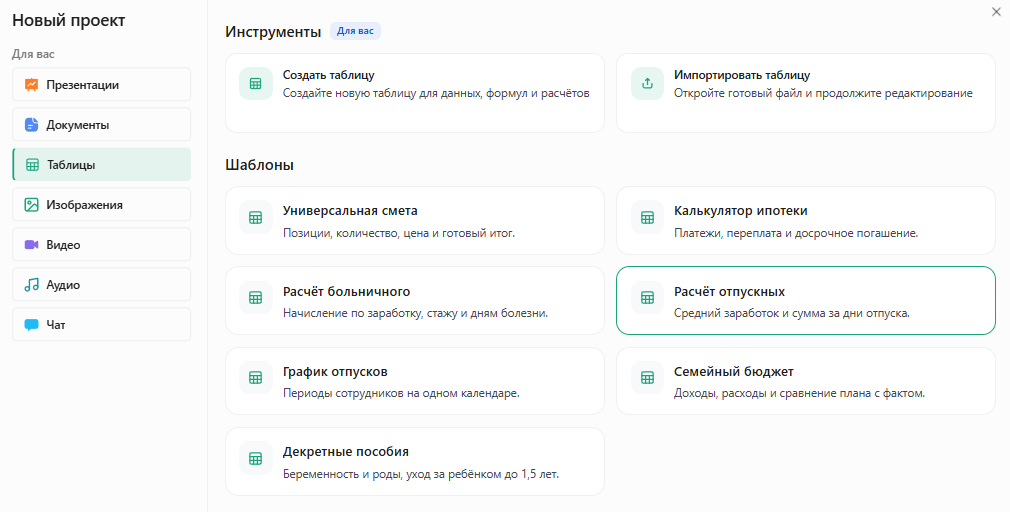Click the upload icon beside Импортировать таблицу
The height and width of the screenshot is (512, 1010).
pyautogui.click(x=647, y=84)
